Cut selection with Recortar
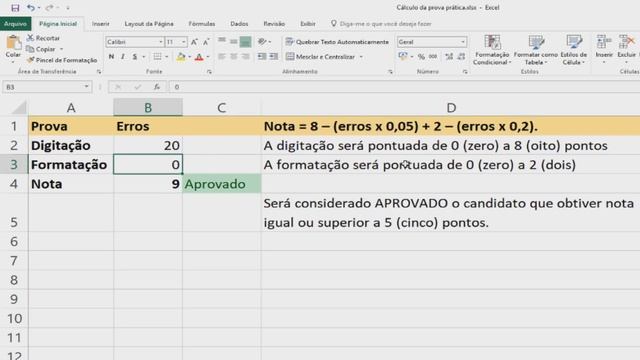 [44, 38]
